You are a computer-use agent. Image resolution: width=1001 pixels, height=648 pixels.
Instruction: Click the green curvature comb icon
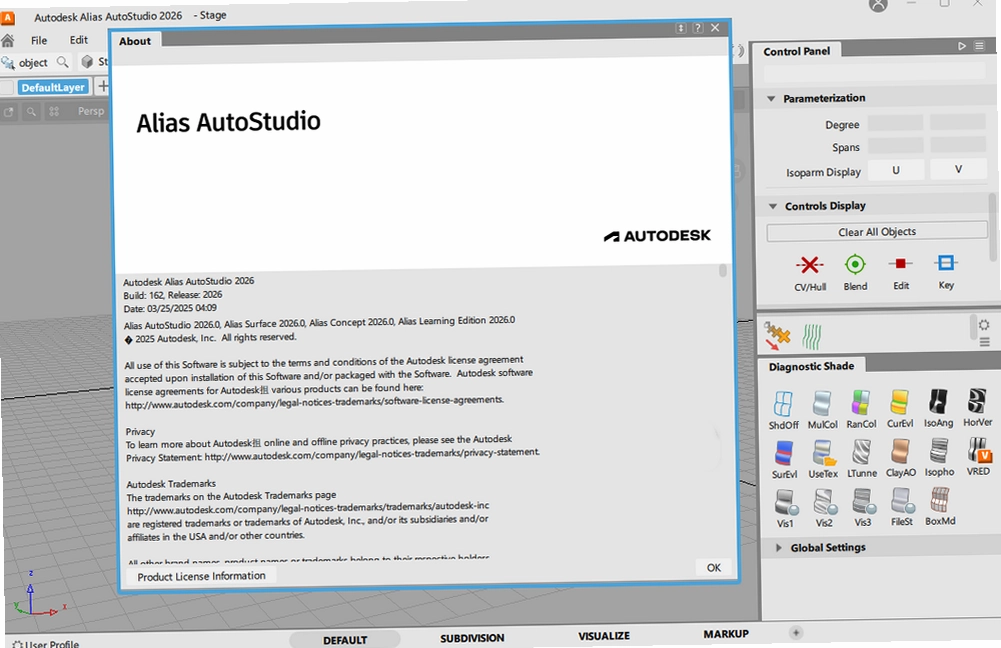point(811,336)
